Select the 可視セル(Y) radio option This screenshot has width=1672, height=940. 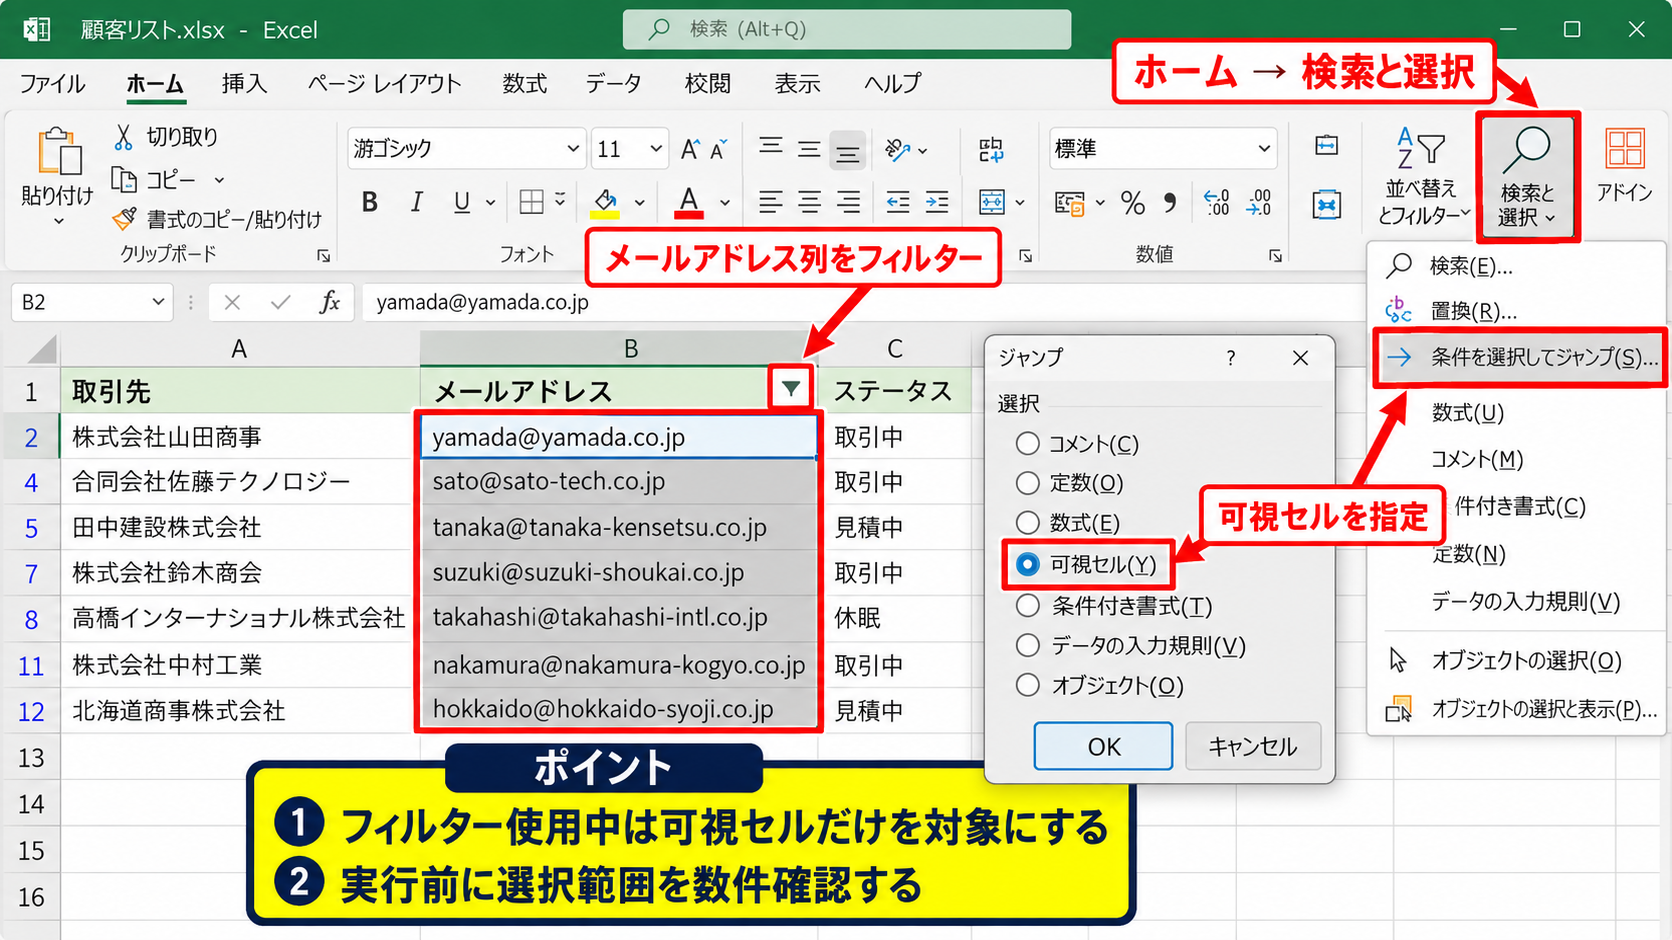[1027, 565]
